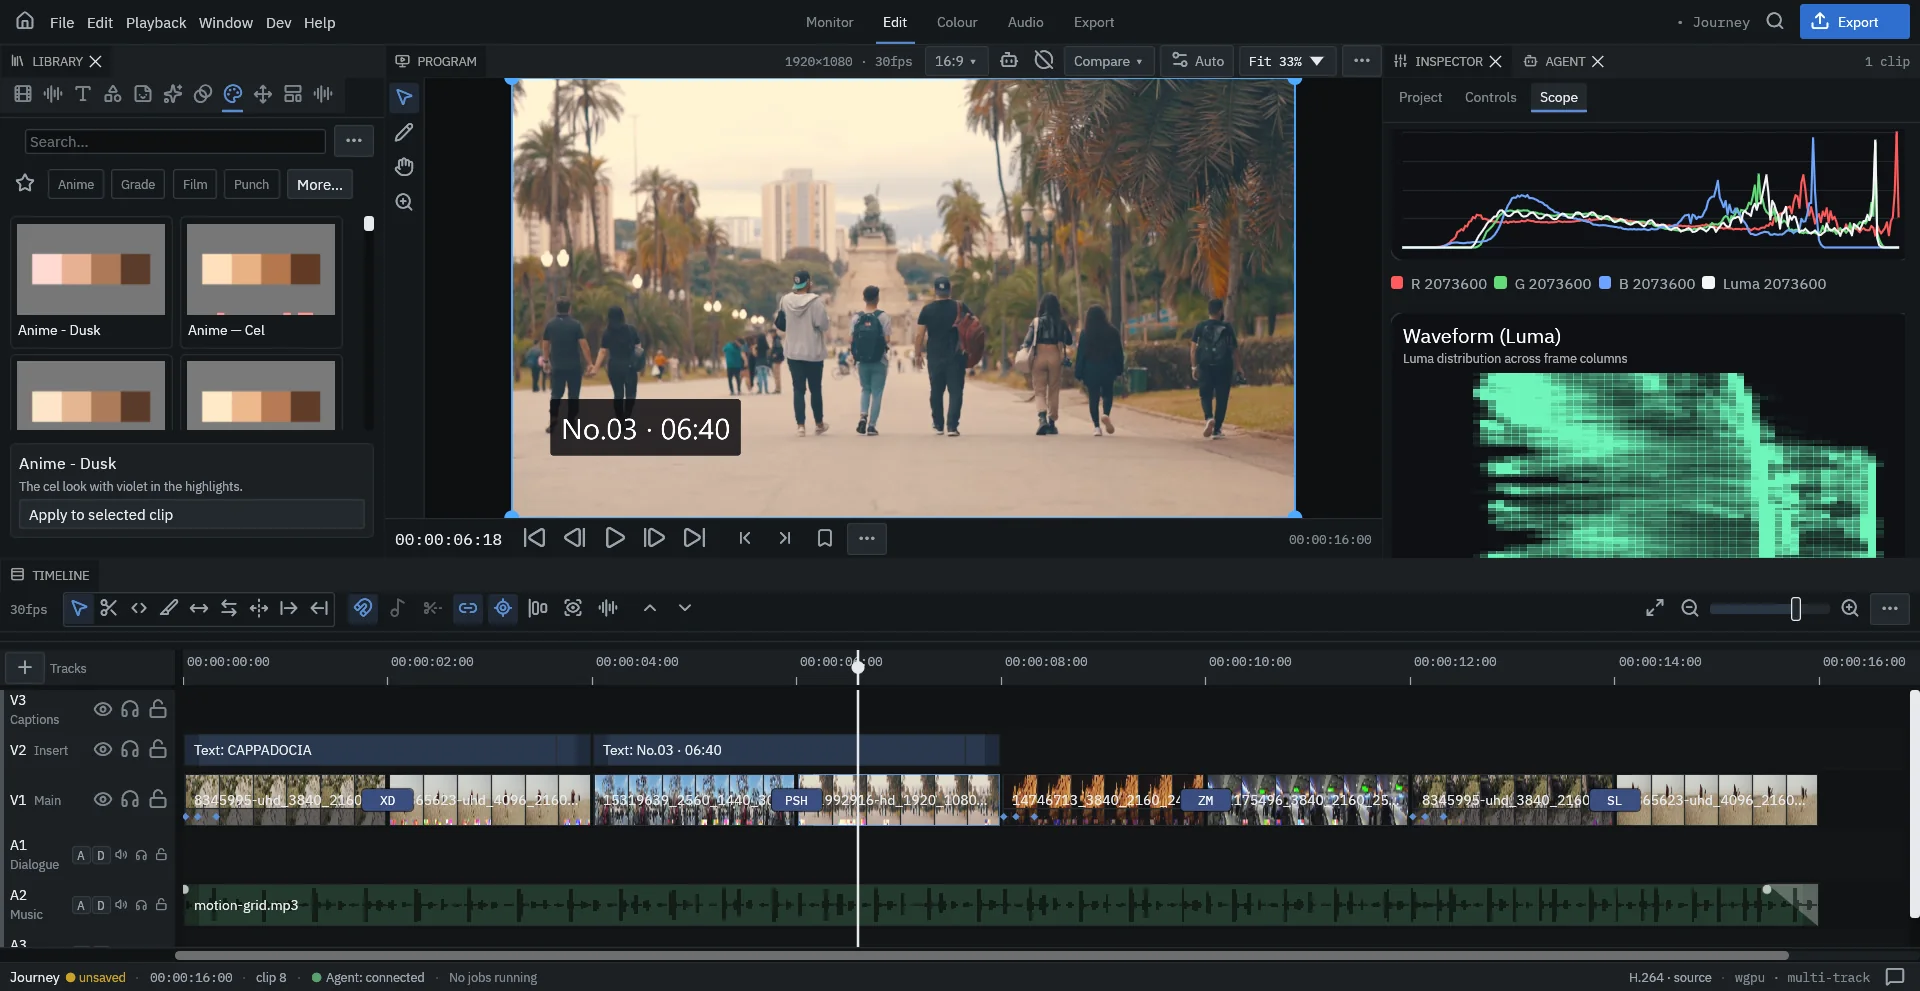The width and height of the screenshot is (1920, 991).
Task: Switch to the Colour workspace tab
Action: click(957, 22)
